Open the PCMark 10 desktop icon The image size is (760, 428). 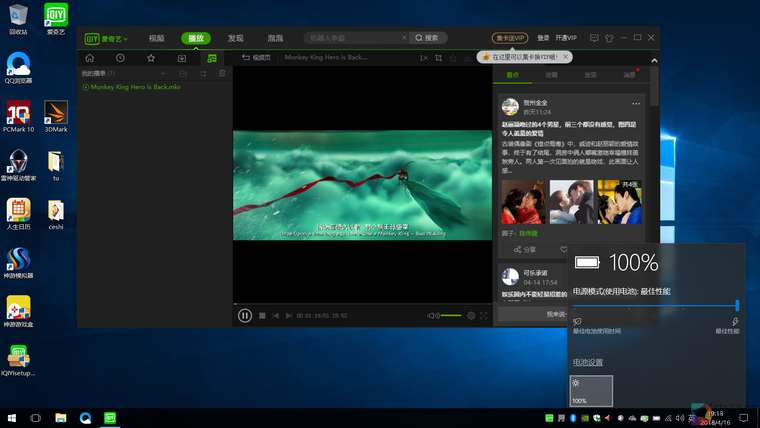[18, 116]
